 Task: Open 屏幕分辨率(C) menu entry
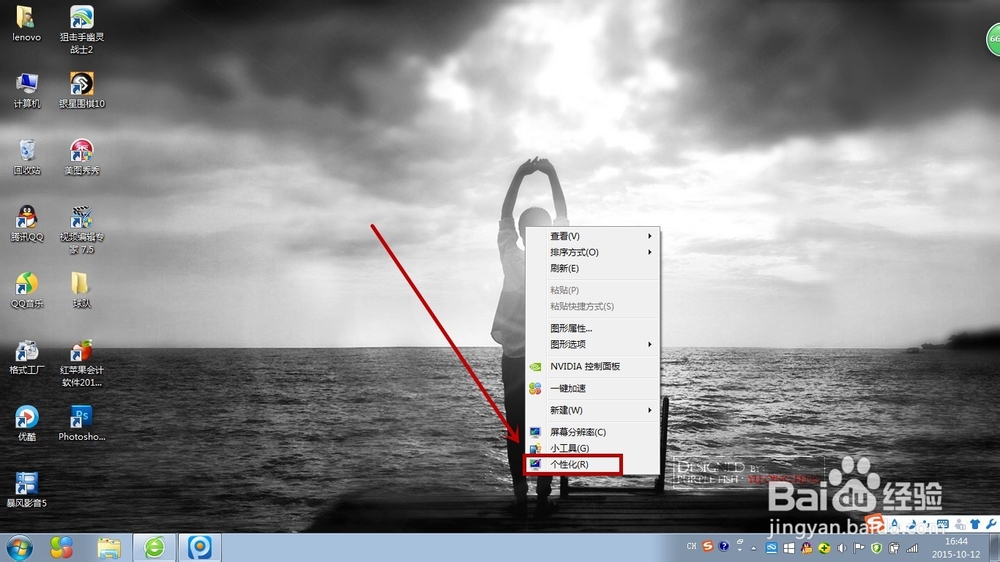(592, 432)
